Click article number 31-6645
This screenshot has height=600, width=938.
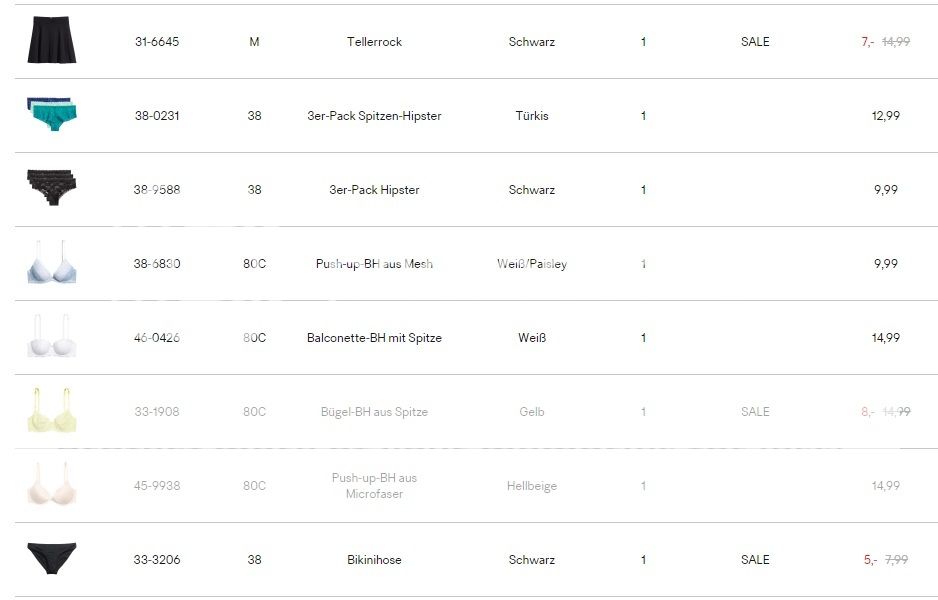pos(157,42)
